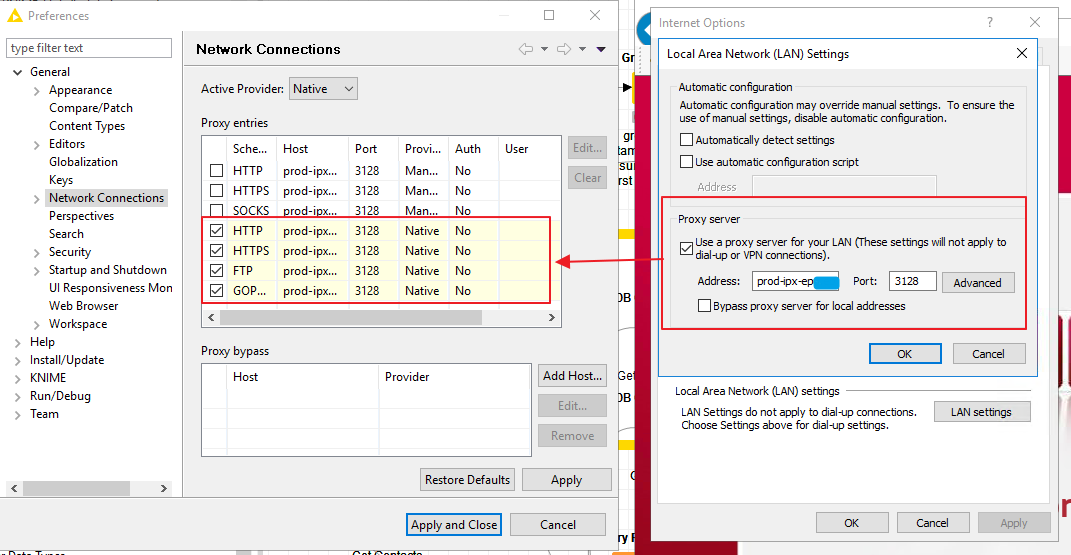Click the Internet Options help question mark
The image size is (1071, 555).
point(989,22)
